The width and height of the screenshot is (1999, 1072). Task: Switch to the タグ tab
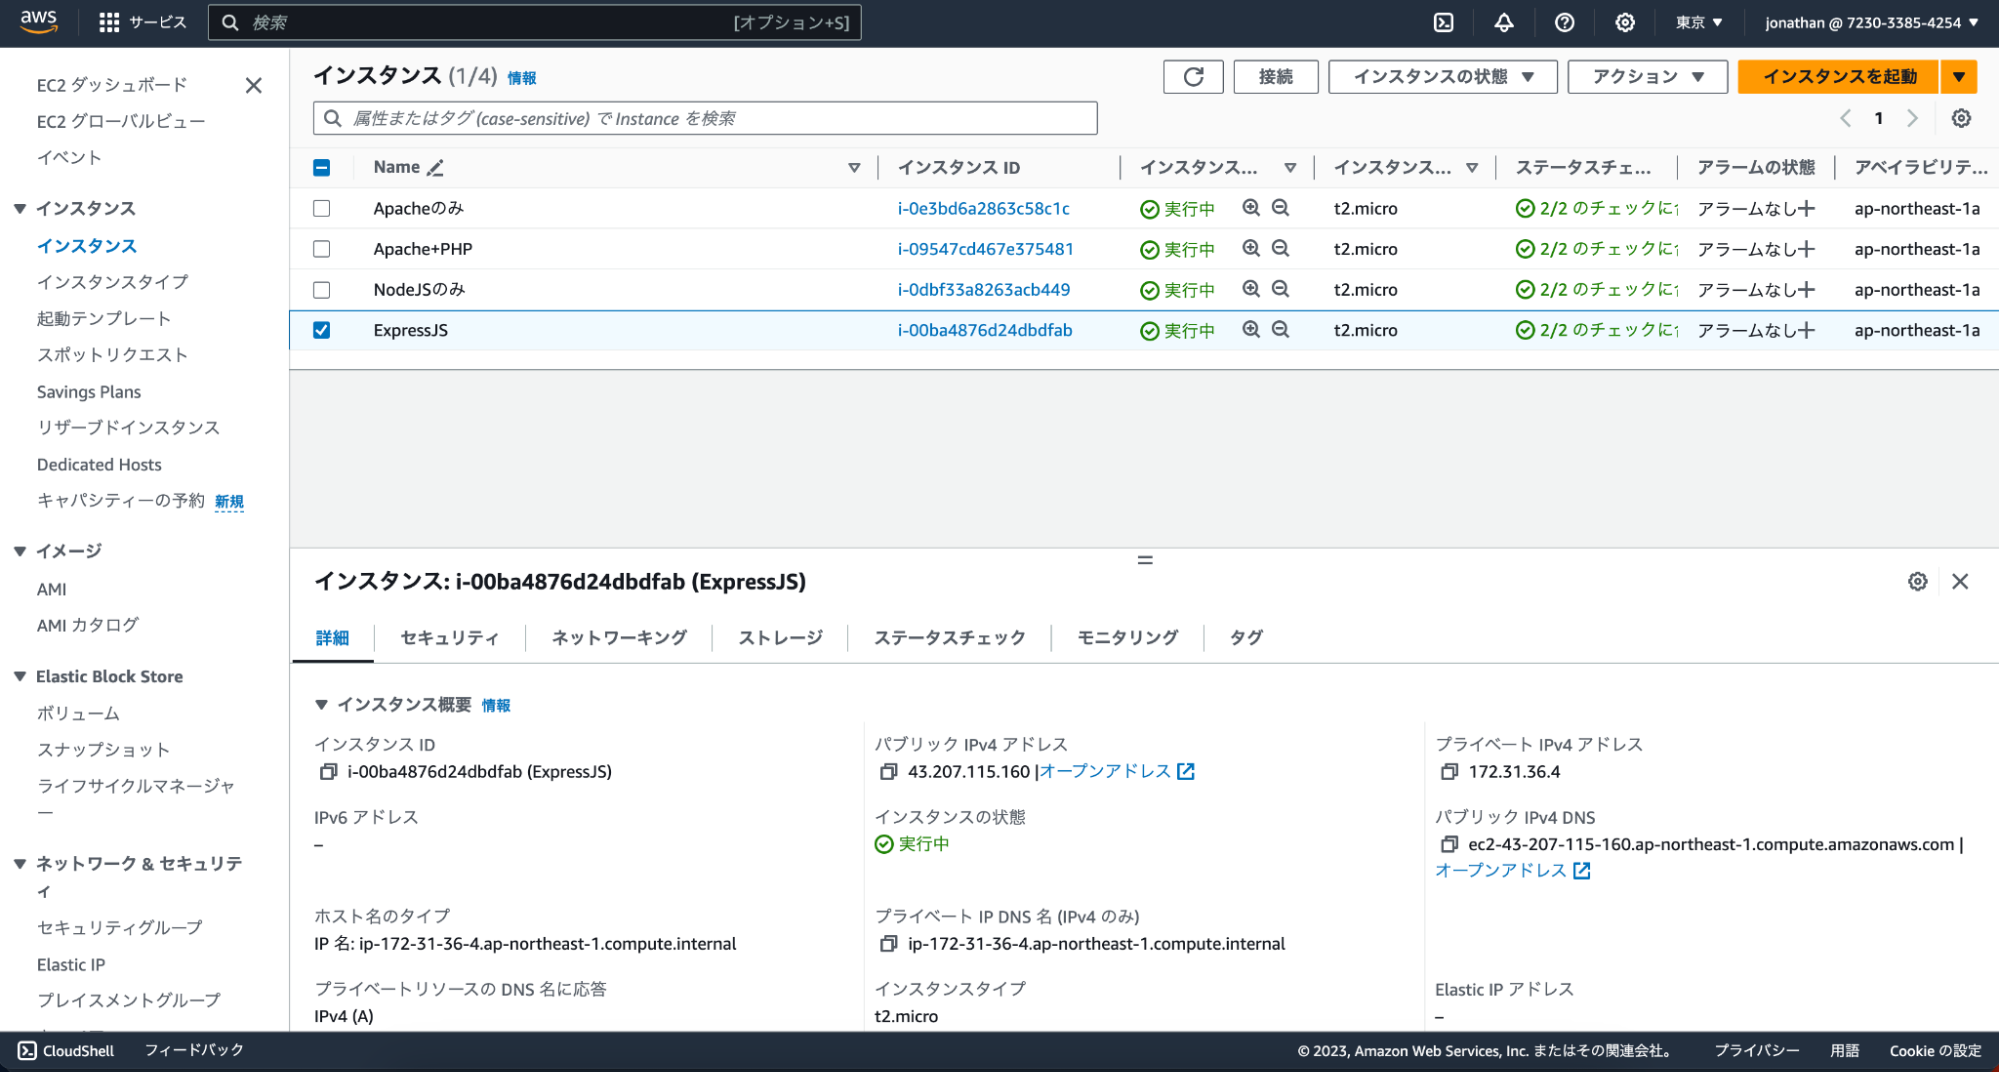point(1245,637)
